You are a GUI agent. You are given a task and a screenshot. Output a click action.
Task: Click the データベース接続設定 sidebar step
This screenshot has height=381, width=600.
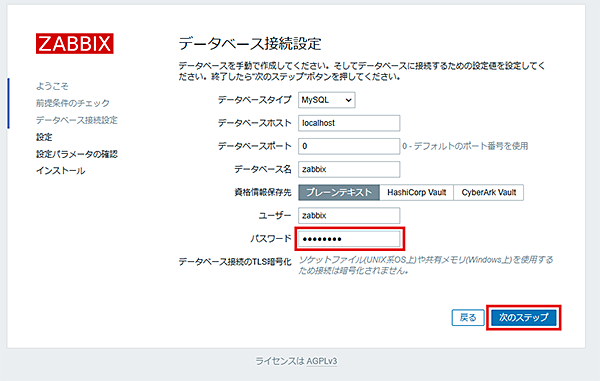[77, 120]
